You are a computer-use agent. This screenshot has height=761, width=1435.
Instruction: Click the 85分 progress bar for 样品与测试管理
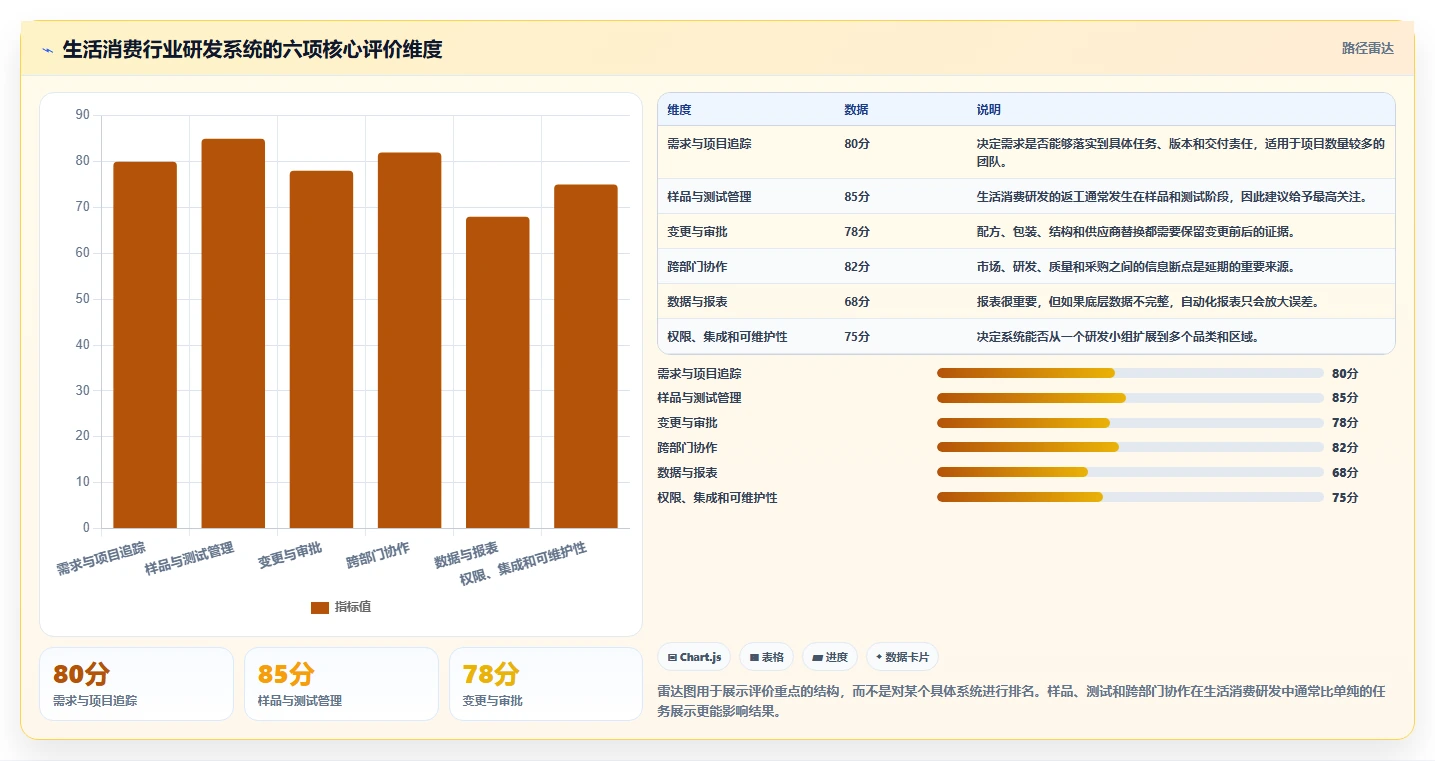[x=1130, y=398]
